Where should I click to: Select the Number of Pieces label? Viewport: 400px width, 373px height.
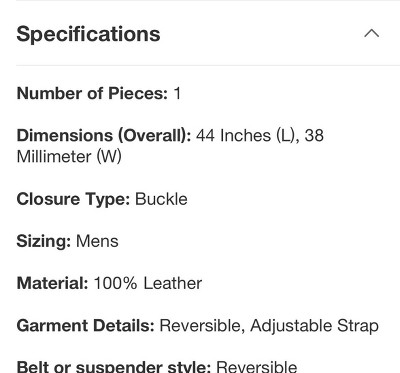(x=92, y=93)
